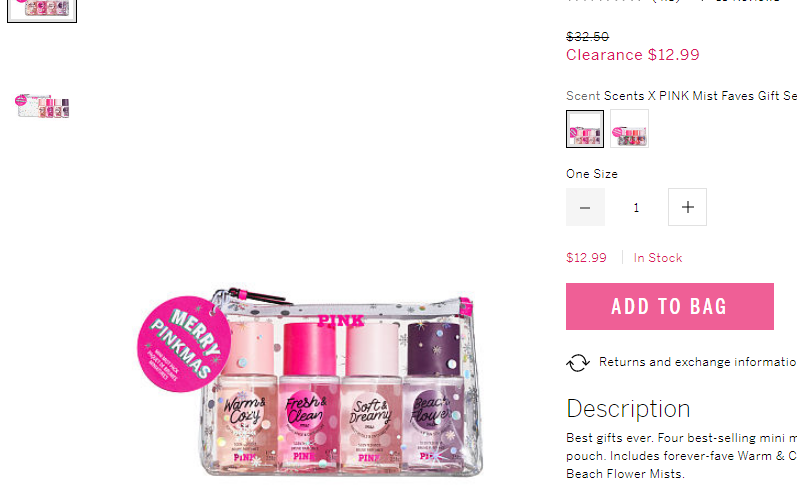This screenshot has width=797, height=504.
Task: Click the In Stock status label
Action: pyautogui.click(x=658, y=258)
